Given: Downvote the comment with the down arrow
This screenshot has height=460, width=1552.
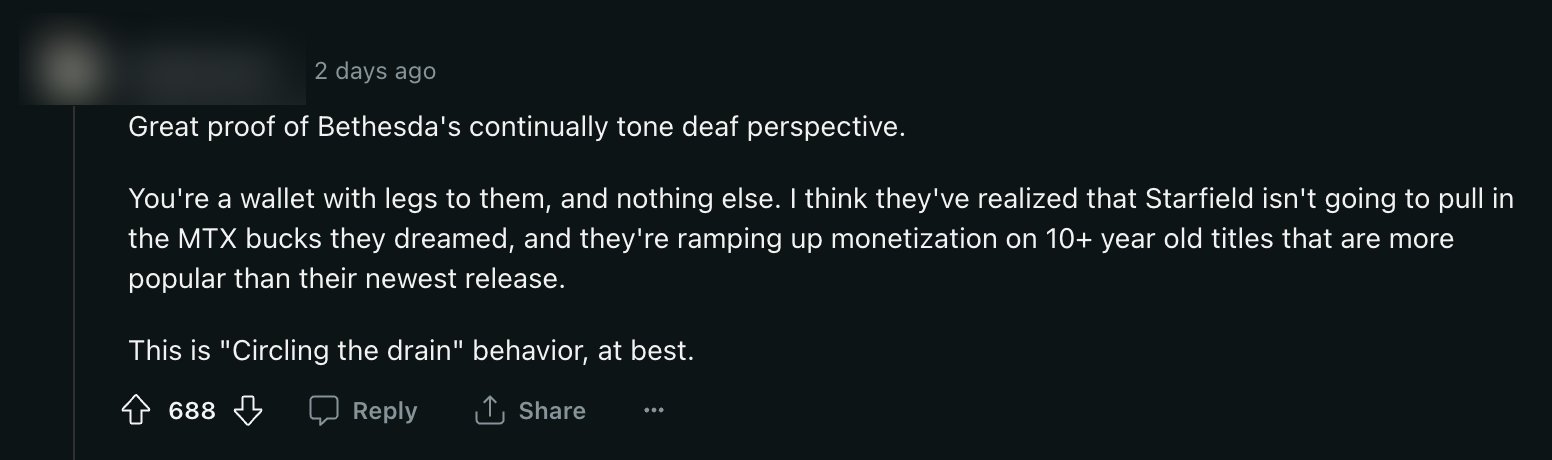Looking at the screenshot, I should [247, 411].
